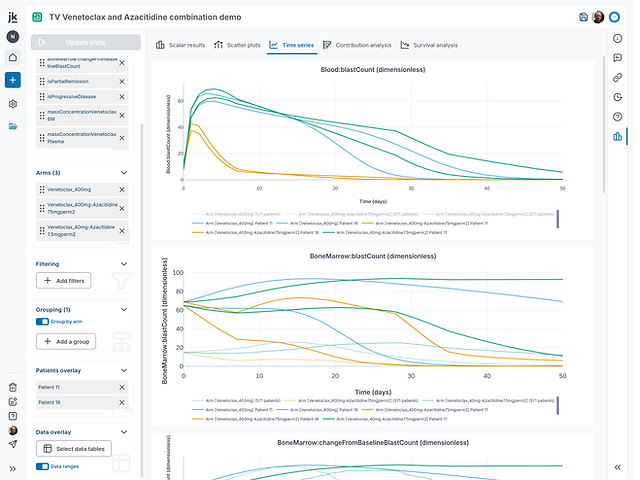Open the Contribution analysis tab
Screen dimensions: 640x480
[357, 45]
